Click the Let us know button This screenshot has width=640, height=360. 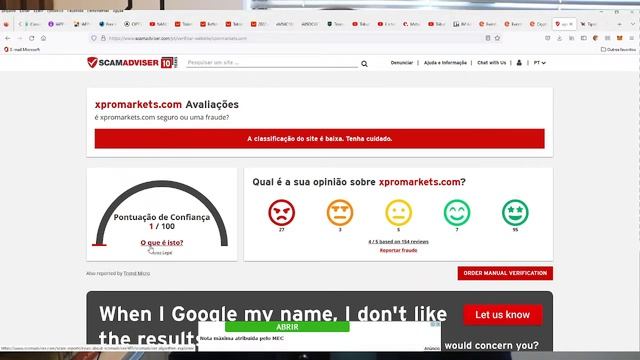tap(502, 315)
